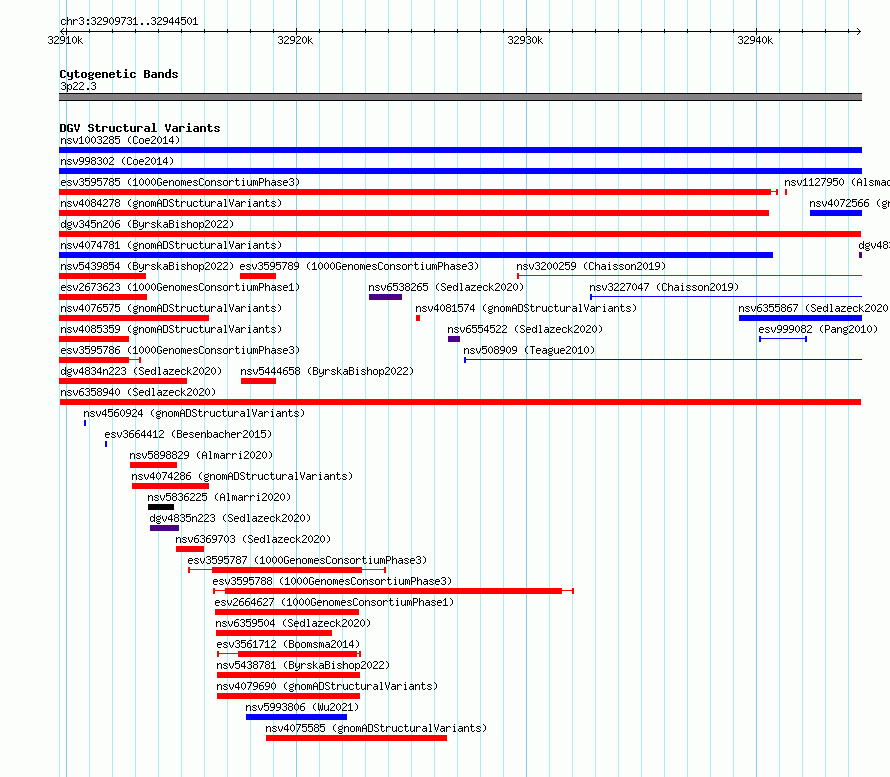Screen dimensions: 890x777
Task: Select dgv345n206 (ByrskaBishop2022) label
Action: (x=147, y=224)
